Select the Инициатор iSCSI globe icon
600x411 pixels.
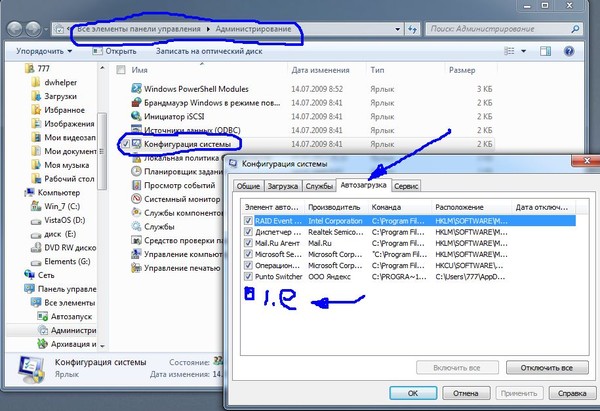[136, 116]
